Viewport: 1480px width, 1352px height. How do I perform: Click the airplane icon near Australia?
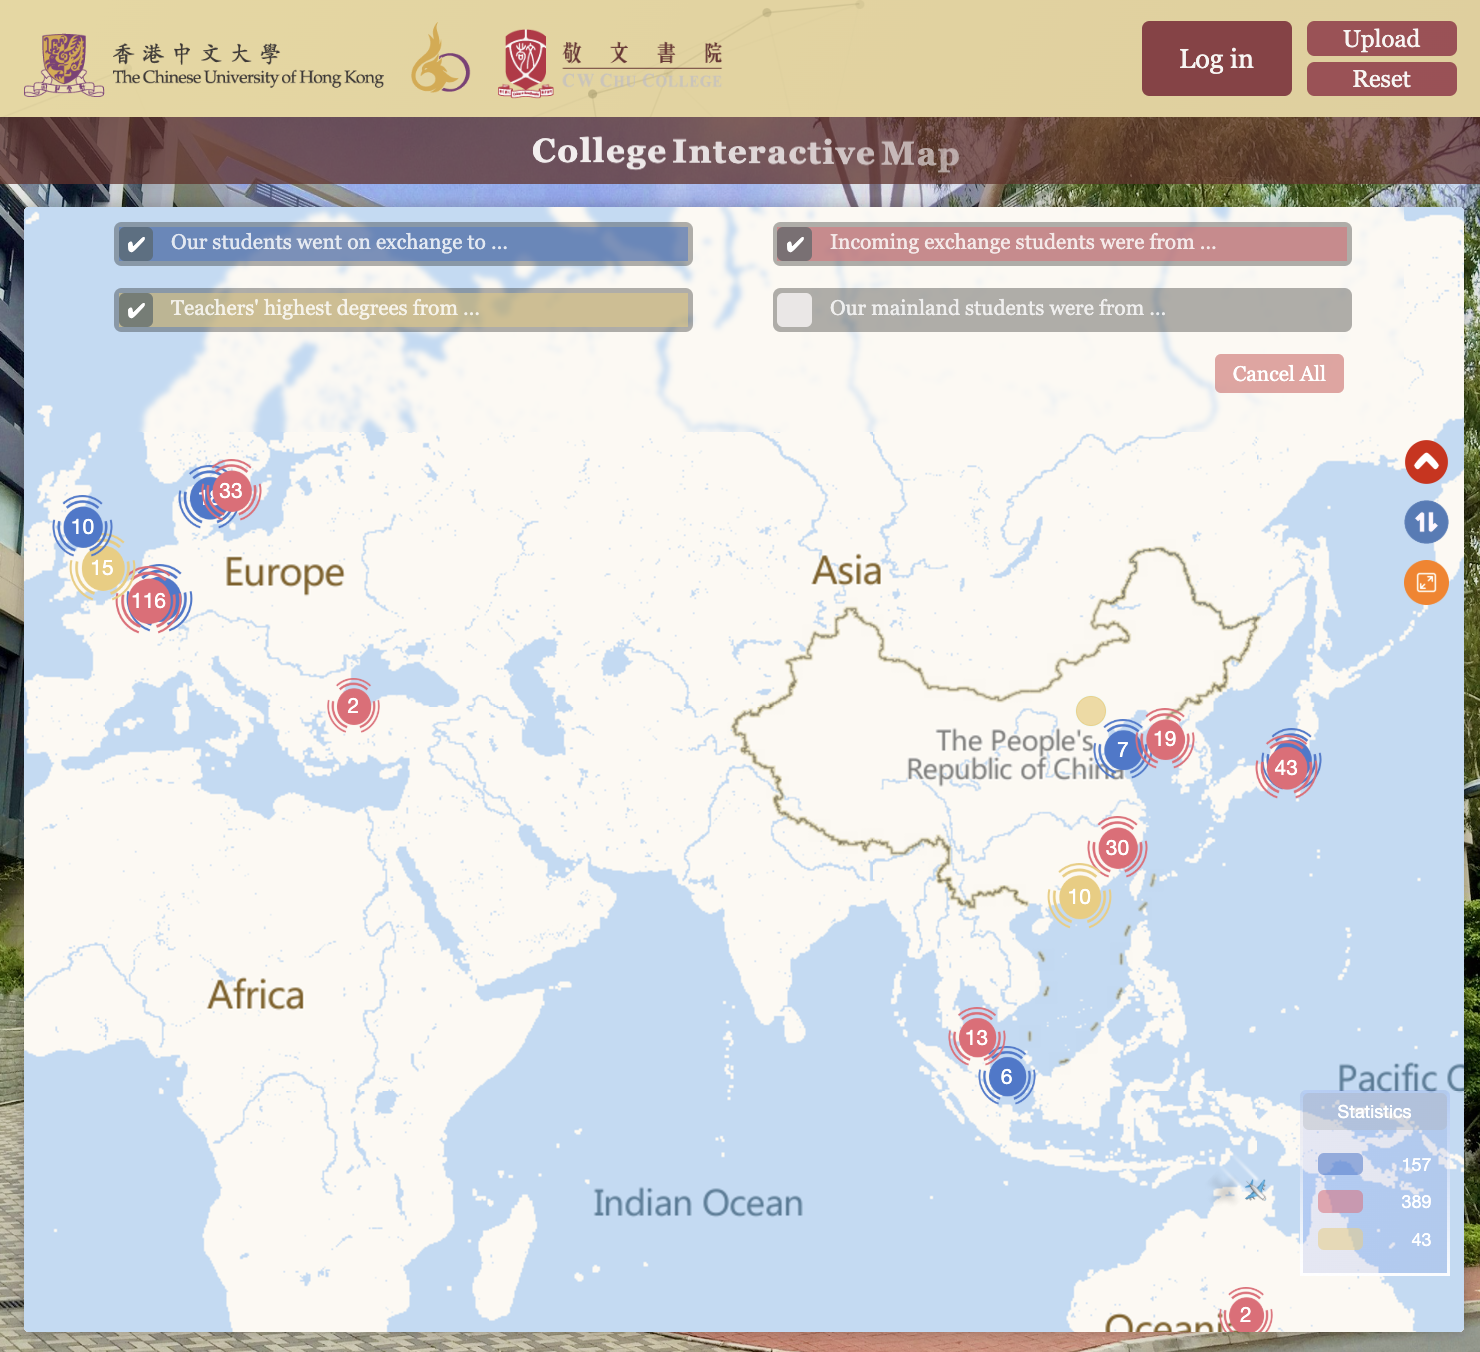[x=1256, y=1190]
